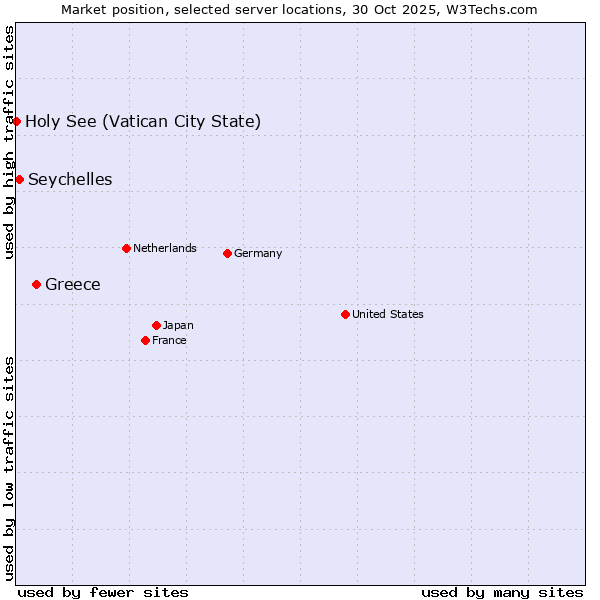Select the "France" label text
Viewport: 600px width, 600px height.
(x=169, y=341)
